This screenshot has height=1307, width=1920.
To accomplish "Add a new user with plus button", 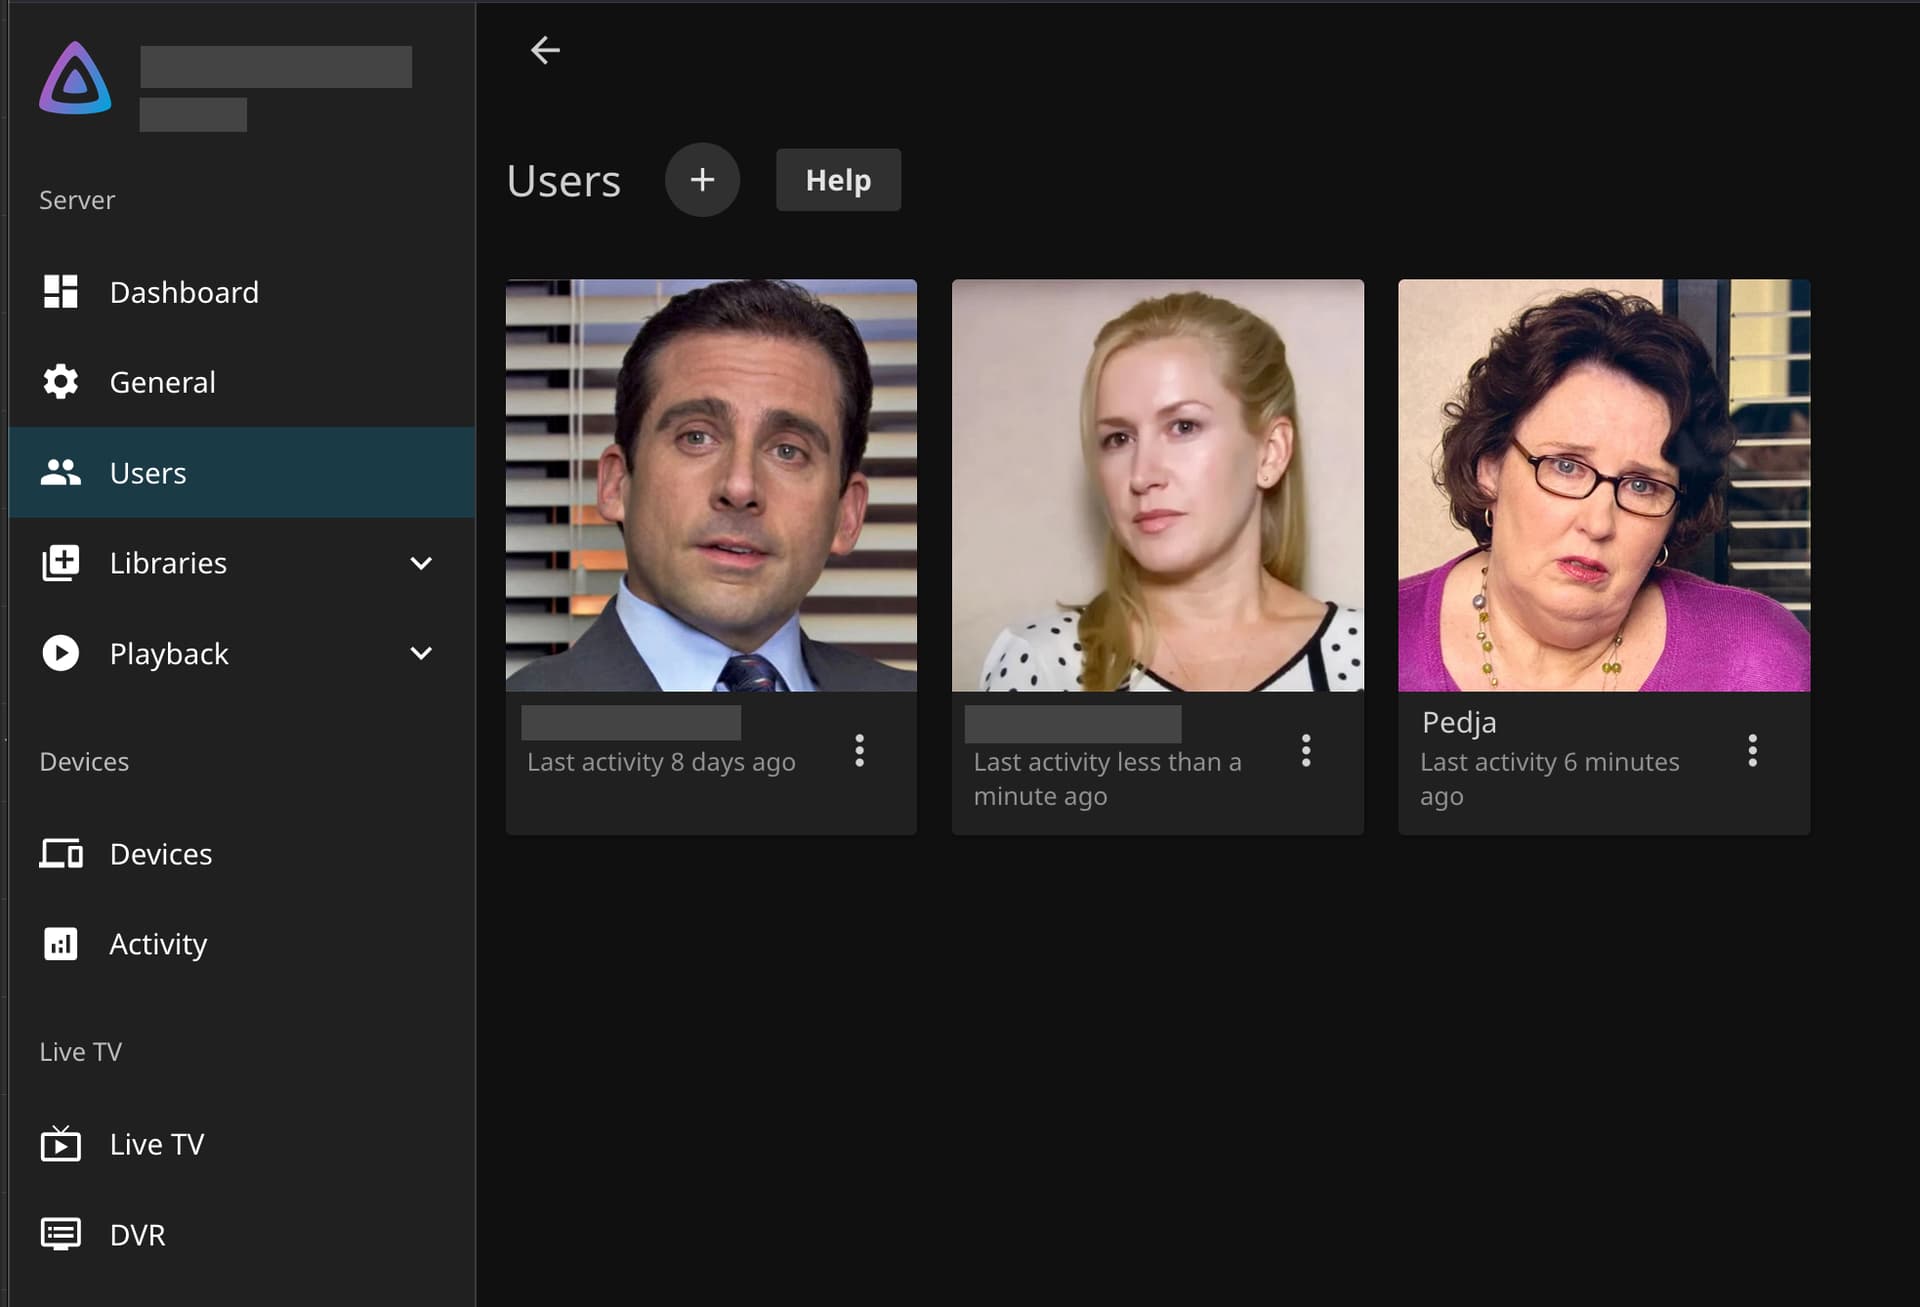I will 702,180.
